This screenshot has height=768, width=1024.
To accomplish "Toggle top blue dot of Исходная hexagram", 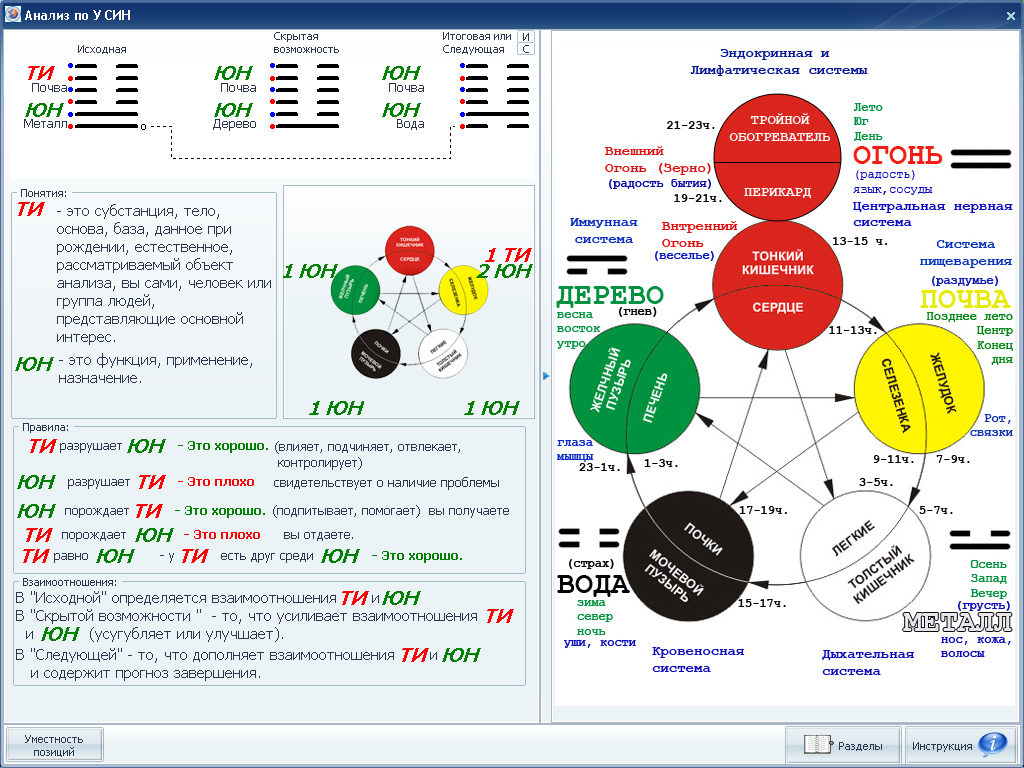I will coord(71,66).
